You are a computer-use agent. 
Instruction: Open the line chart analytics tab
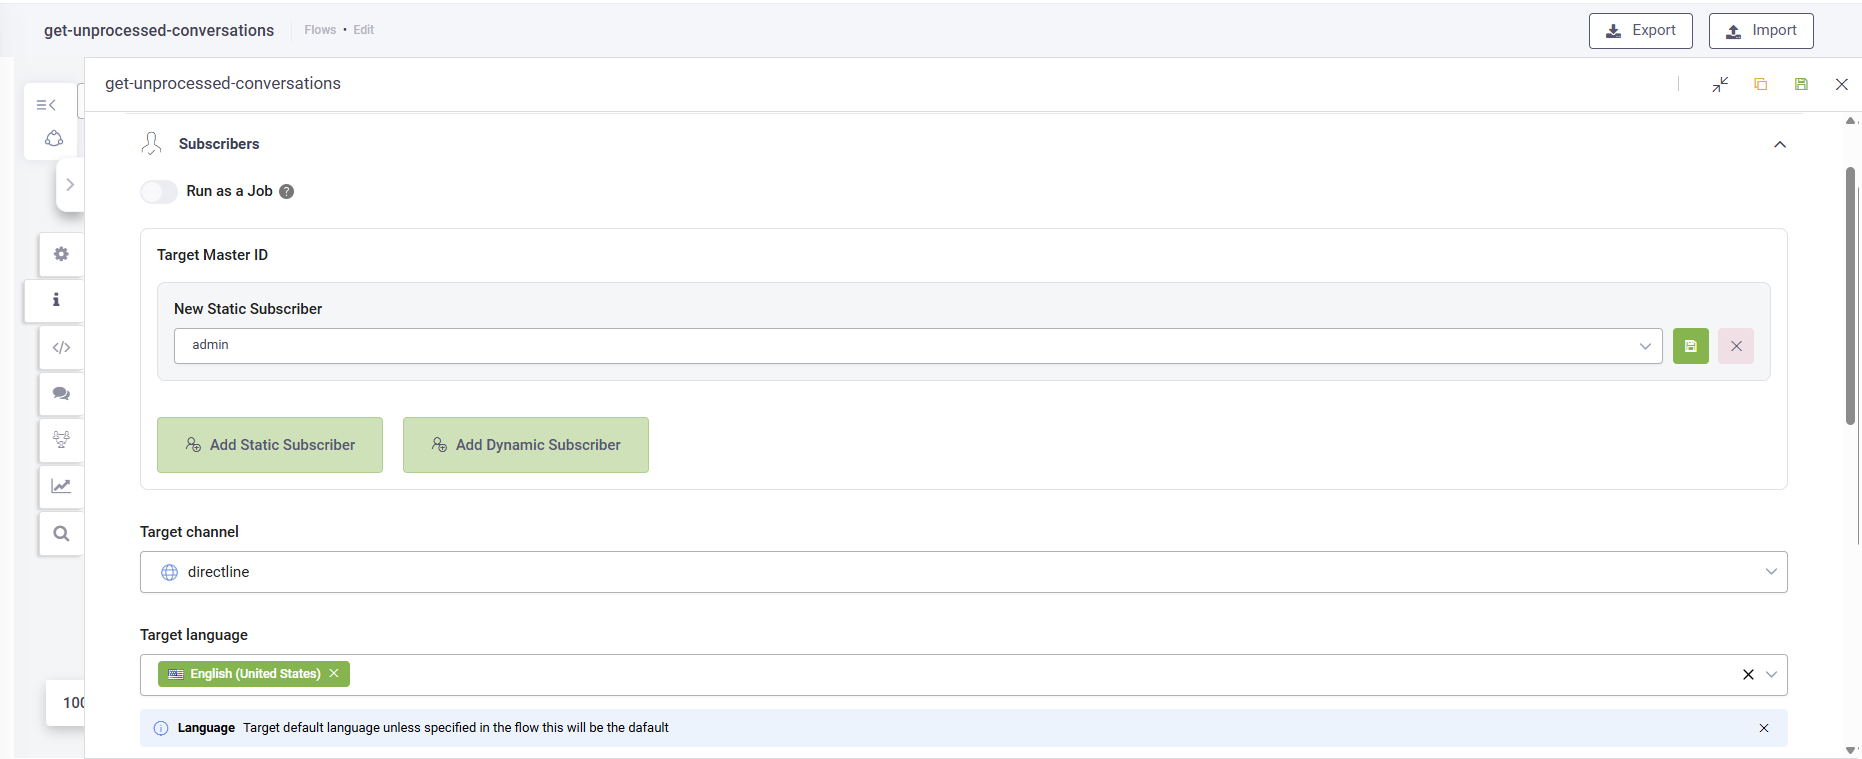(x=61, y=487)
